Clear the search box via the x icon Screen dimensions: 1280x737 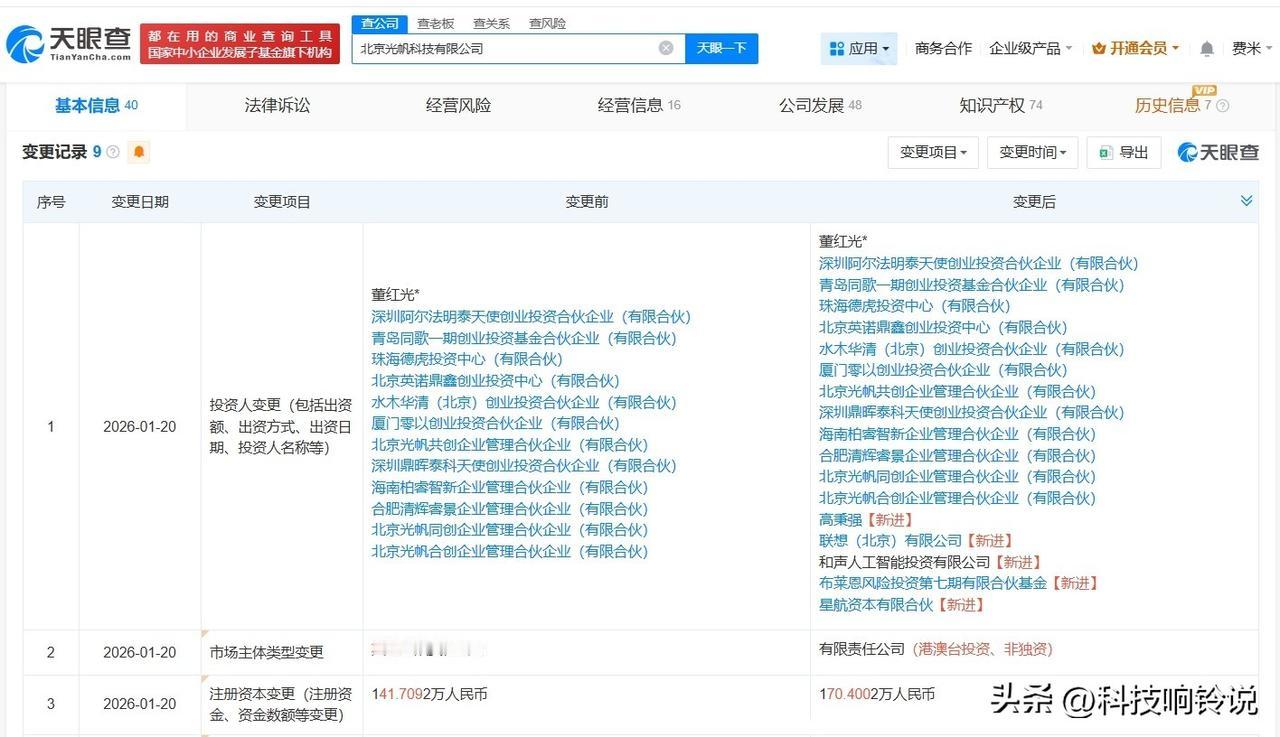click(x=666, y=47)
